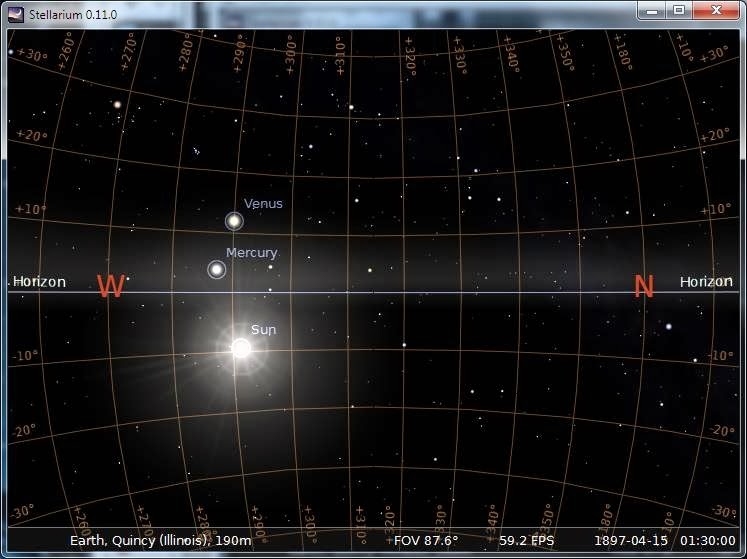
Task: Click the date "1897-04-15" in status bar
Action: pos(631,541)
